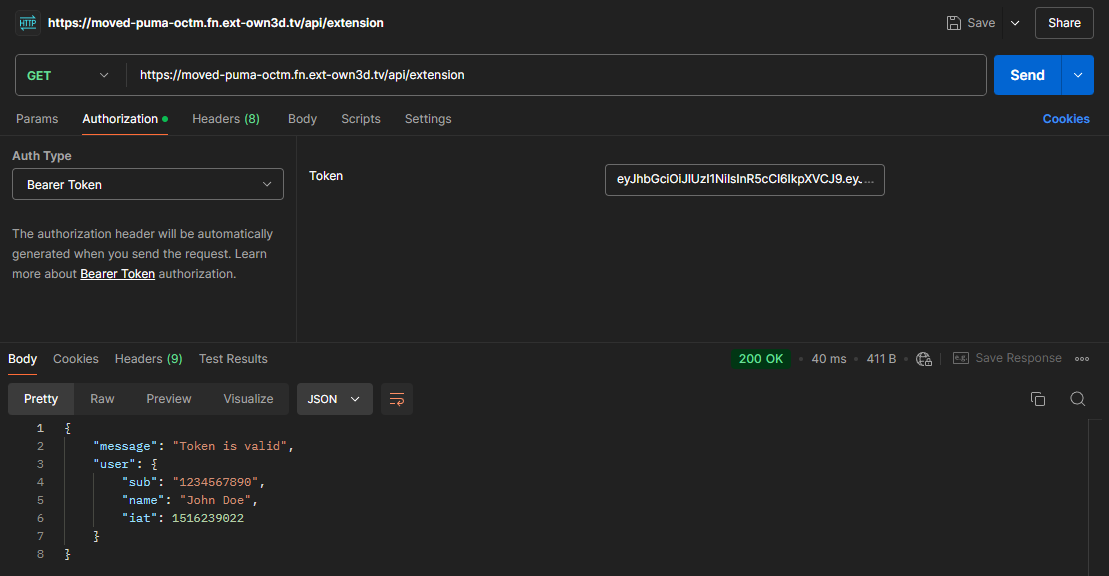Screen dimensions: 1109x576
Task: Select the Raw response view
Action: pyautogui.click(x=102, y=399)
